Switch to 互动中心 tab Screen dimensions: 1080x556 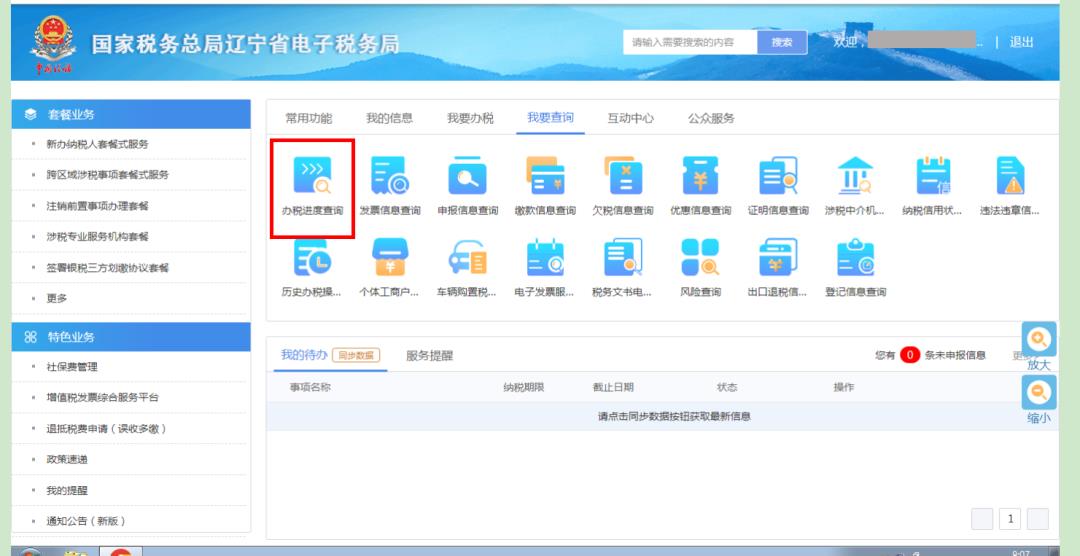point(630,118)
